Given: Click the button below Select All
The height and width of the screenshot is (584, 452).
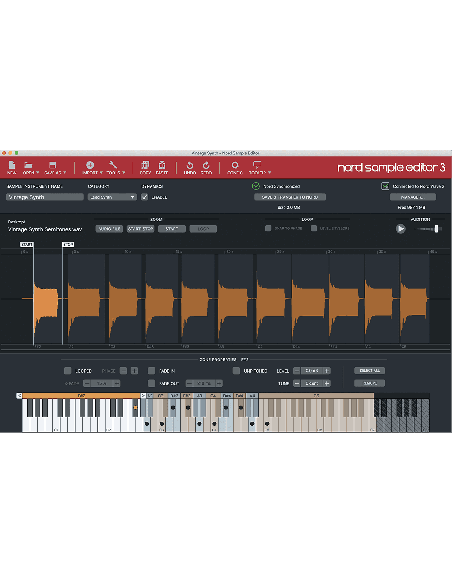Looking at the screenshot, I should coord(369,383).
